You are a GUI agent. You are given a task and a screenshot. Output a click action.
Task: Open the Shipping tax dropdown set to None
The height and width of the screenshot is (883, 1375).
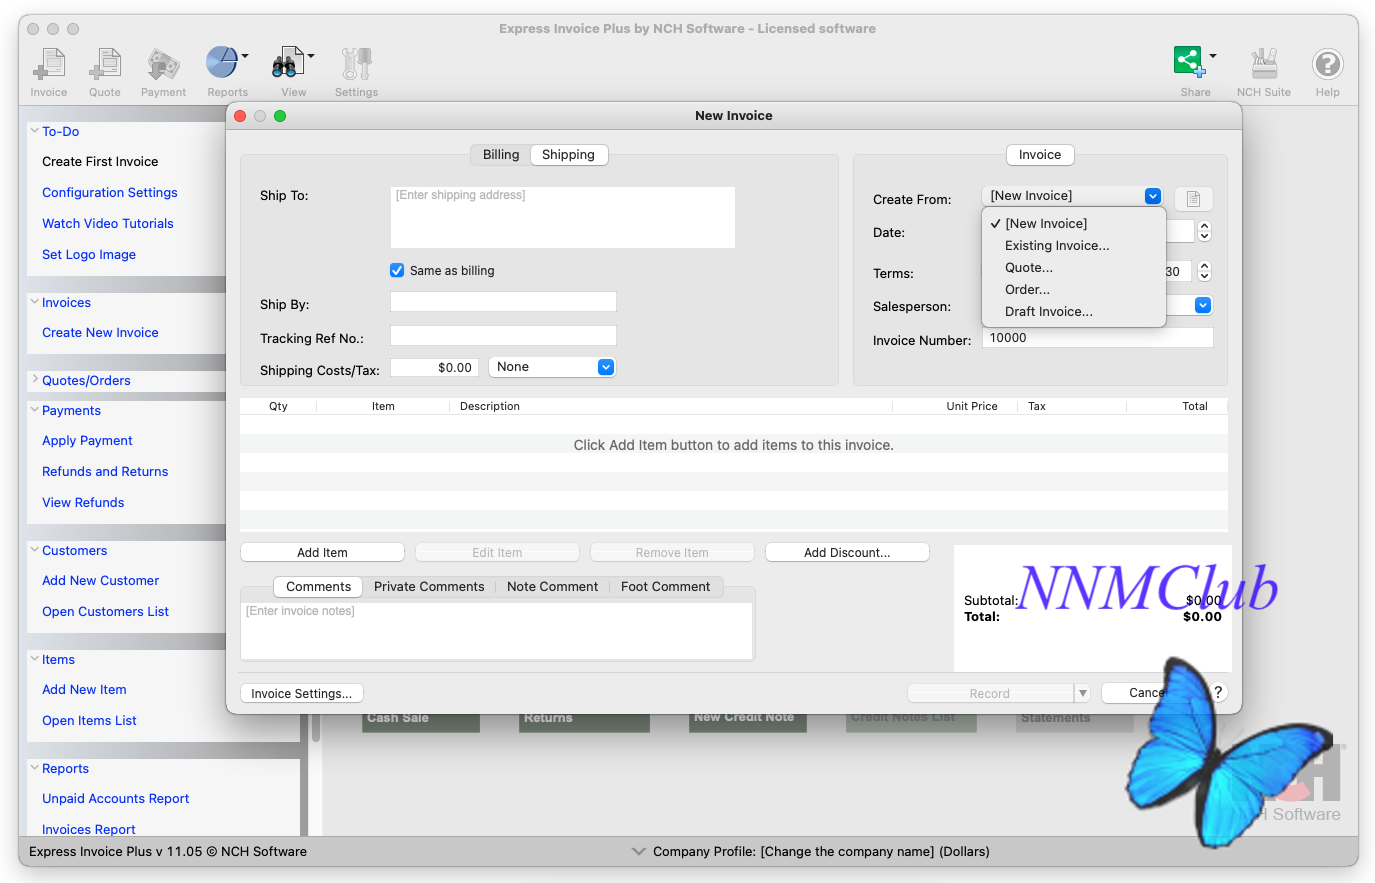coord(552,367)
